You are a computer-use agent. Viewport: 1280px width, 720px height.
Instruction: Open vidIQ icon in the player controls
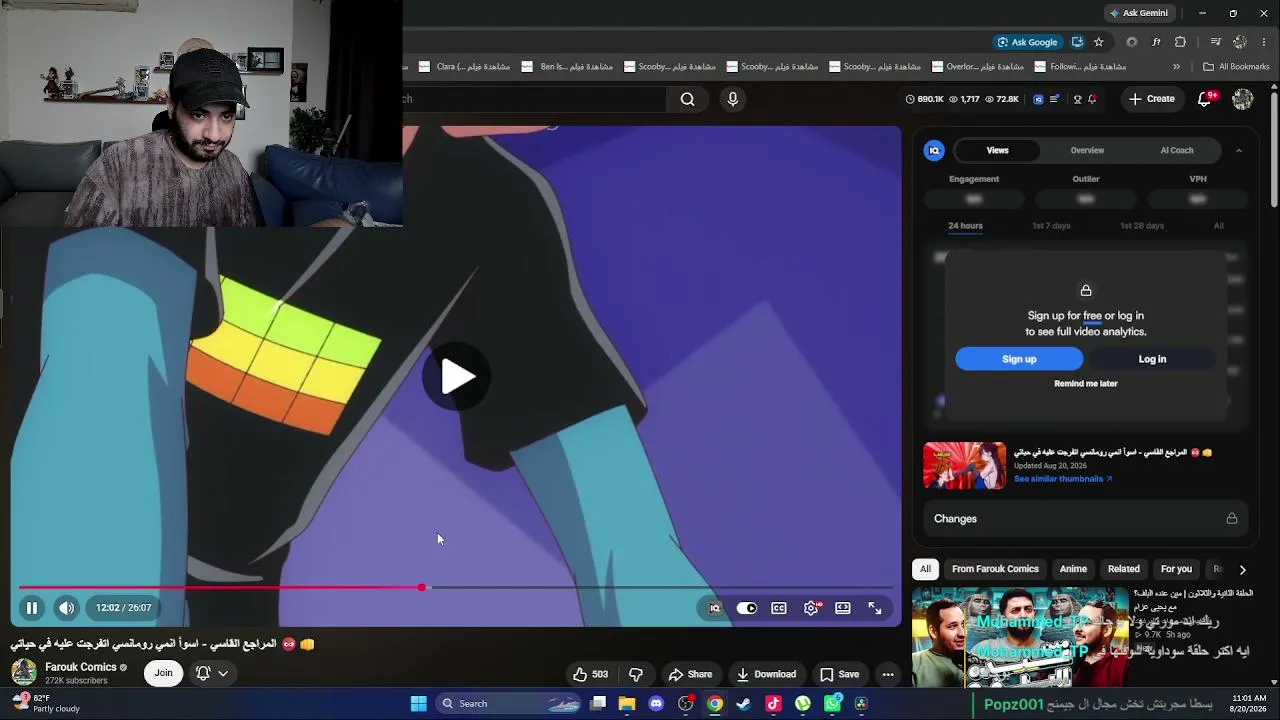715,608
